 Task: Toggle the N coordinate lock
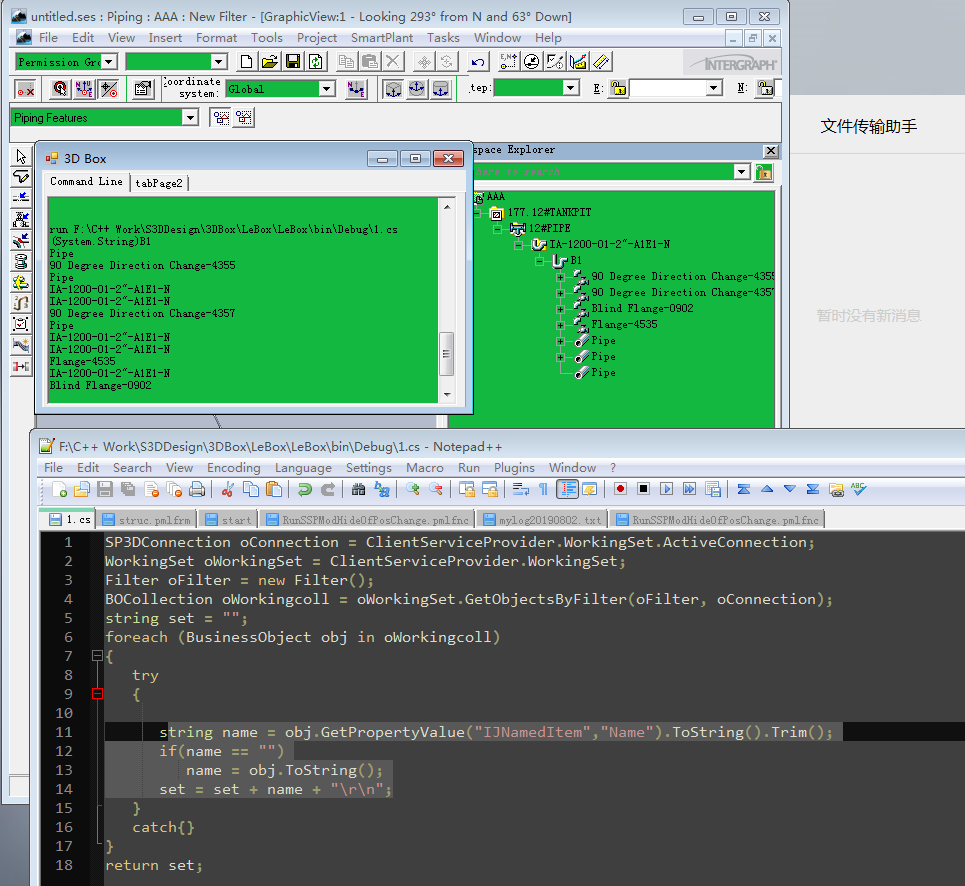tap(766, 89)
